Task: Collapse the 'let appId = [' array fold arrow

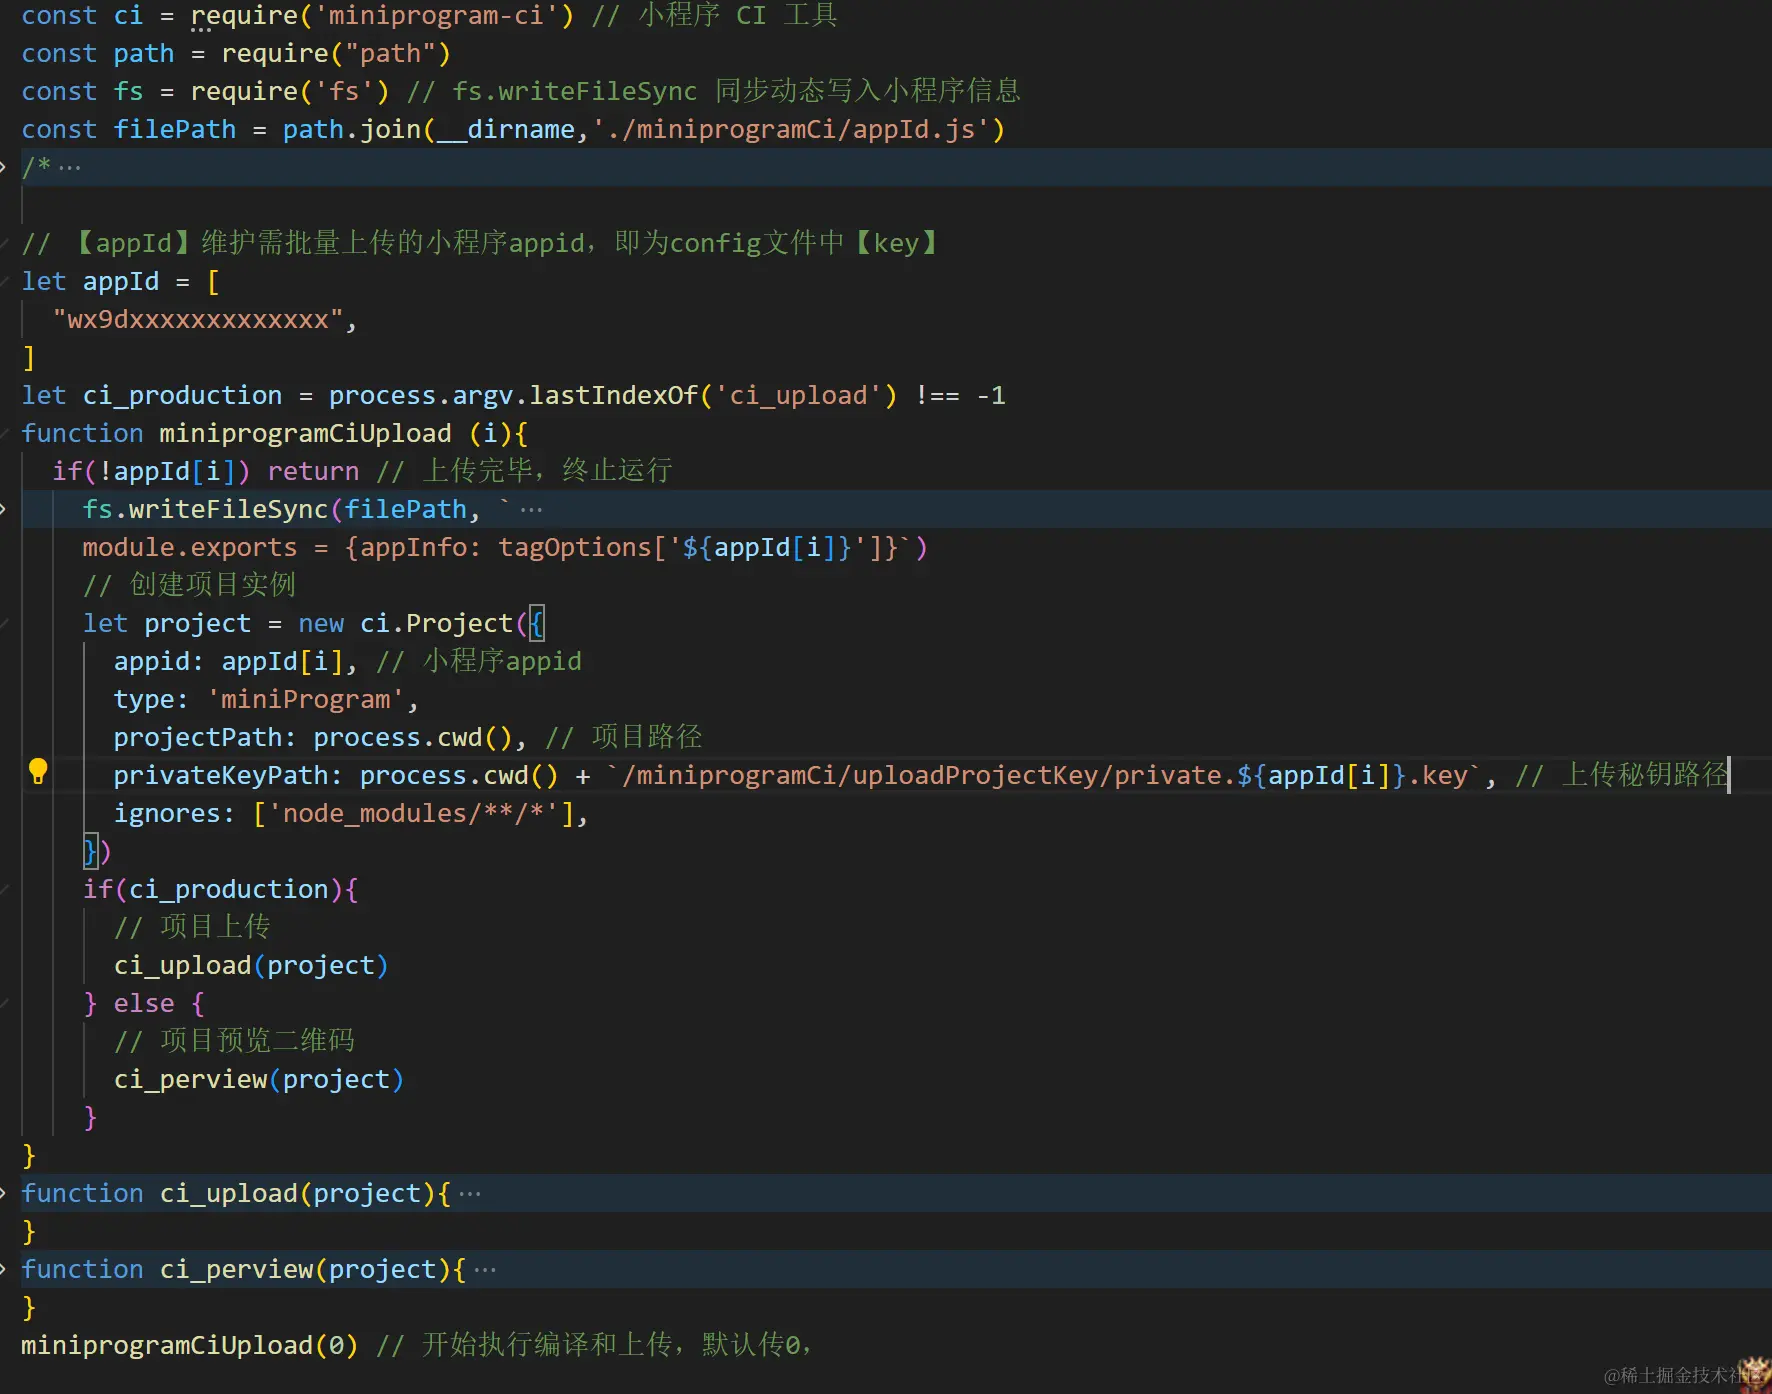Action: click(5, 281)
